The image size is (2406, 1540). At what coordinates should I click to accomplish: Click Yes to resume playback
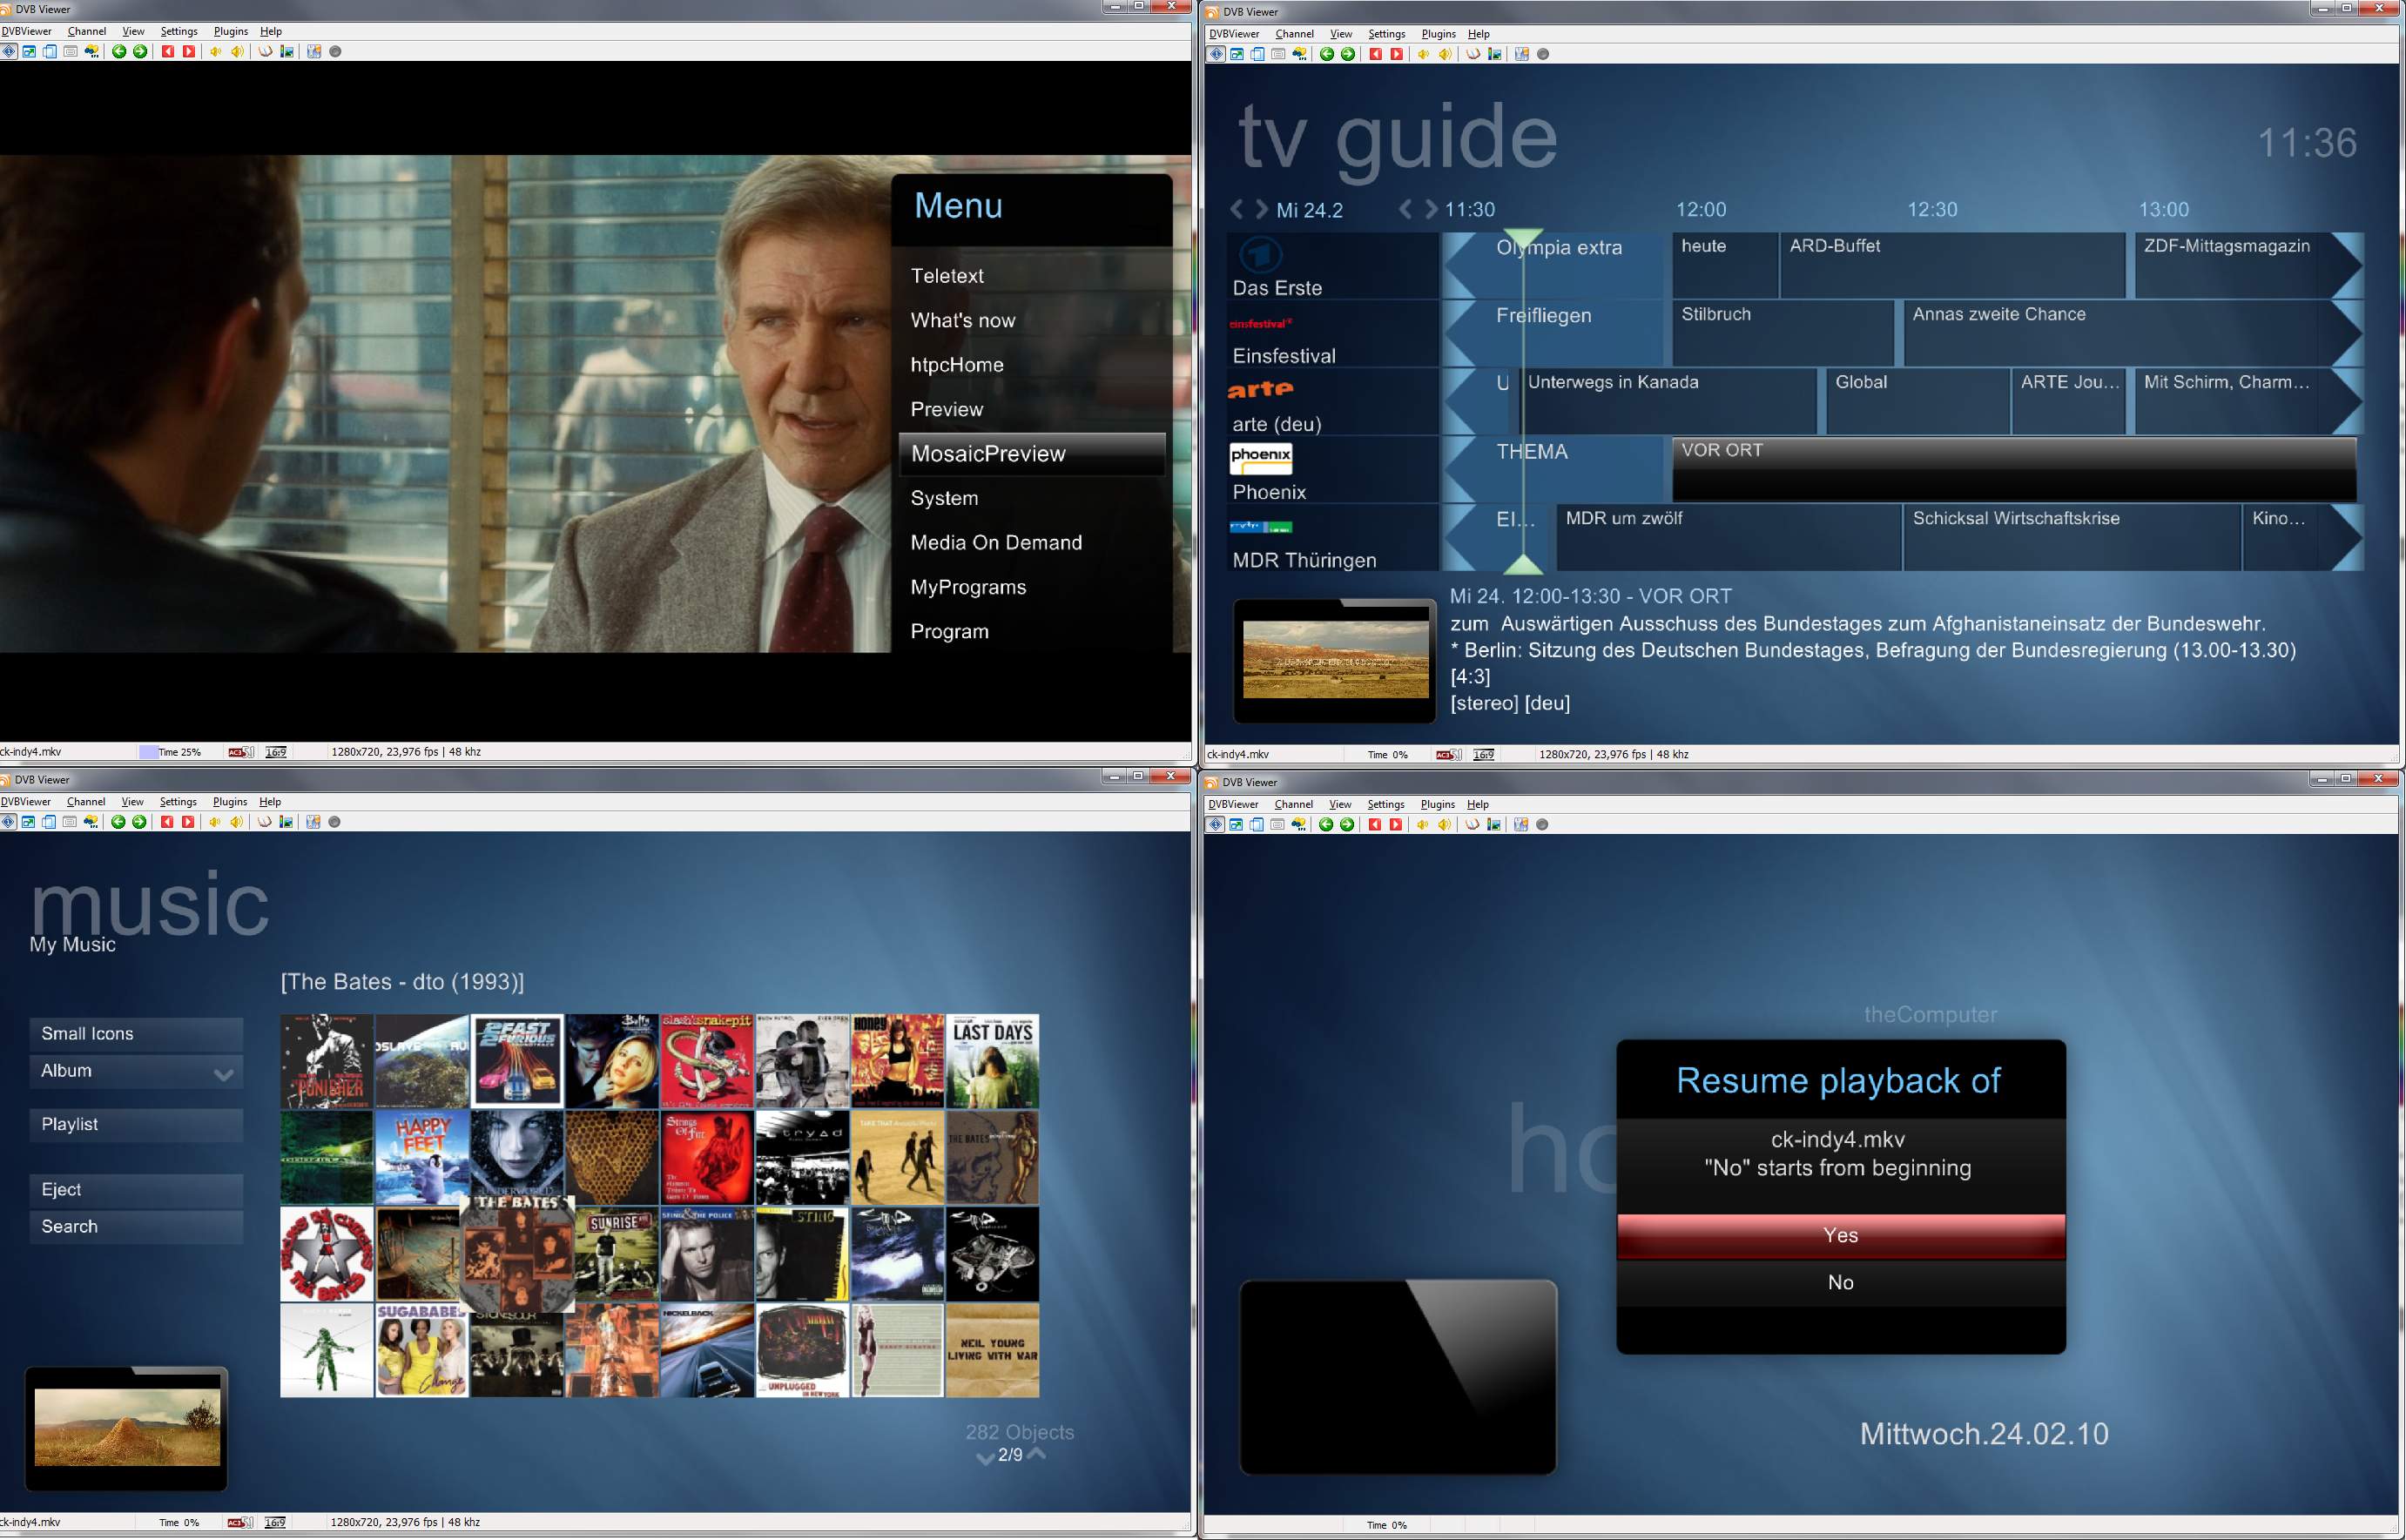click(1841, 1236)
